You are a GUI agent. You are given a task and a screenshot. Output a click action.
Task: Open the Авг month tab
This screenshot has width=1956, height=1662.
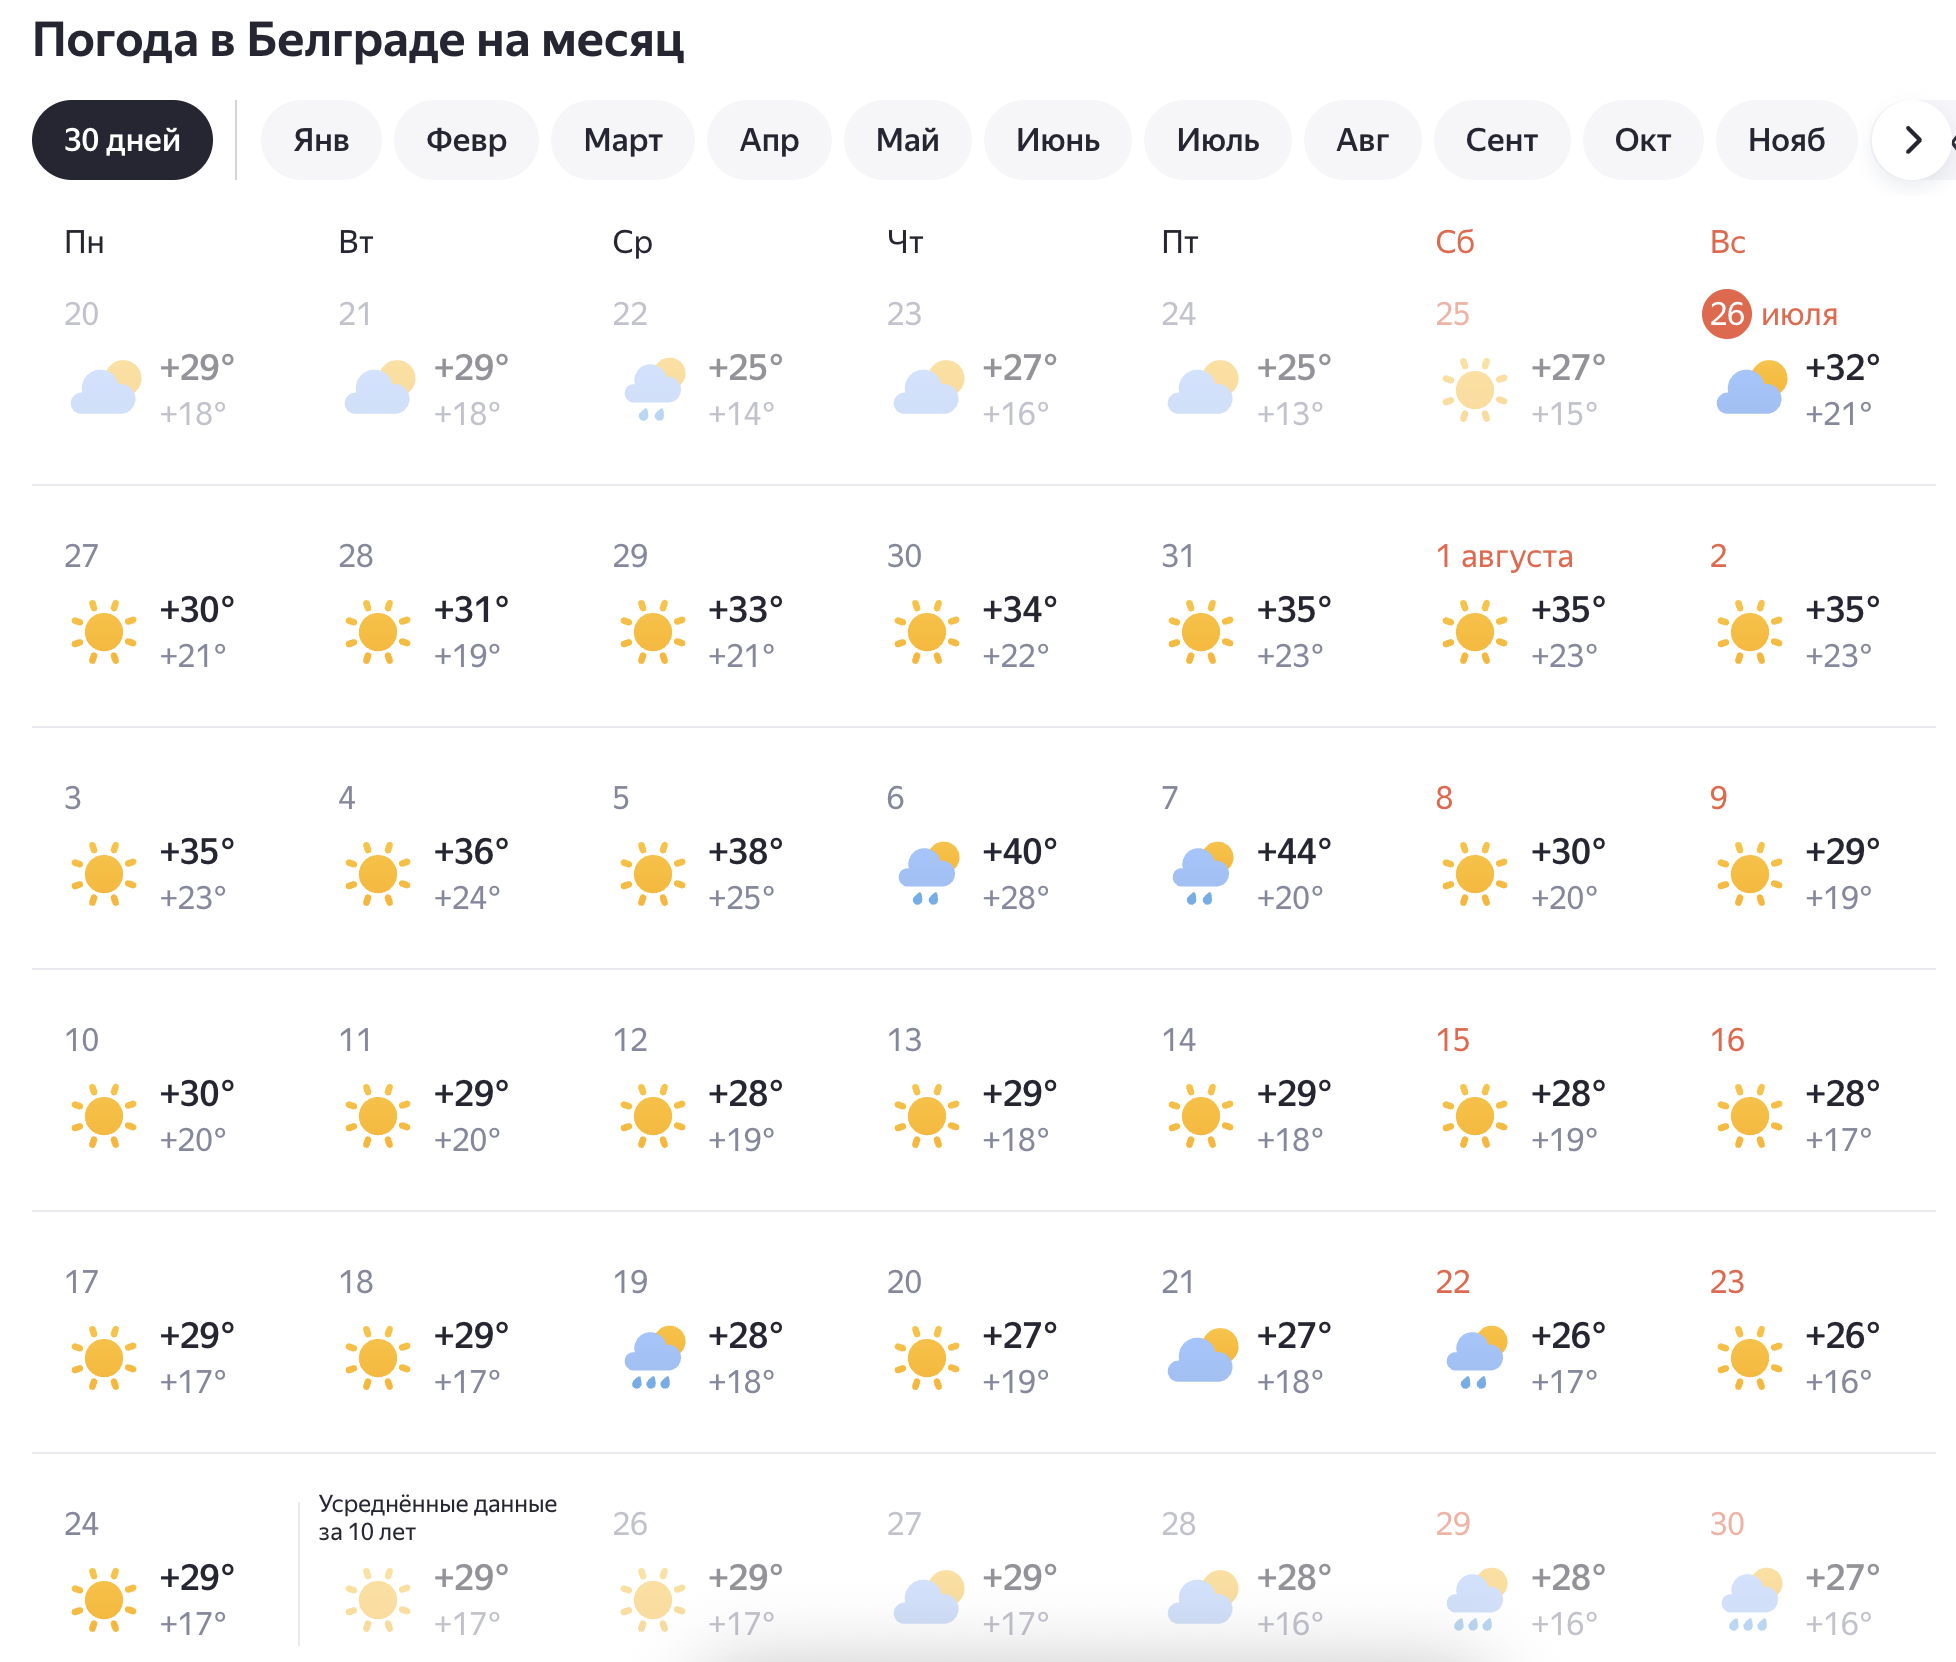pyautogui.click(x=1362, y=140)
